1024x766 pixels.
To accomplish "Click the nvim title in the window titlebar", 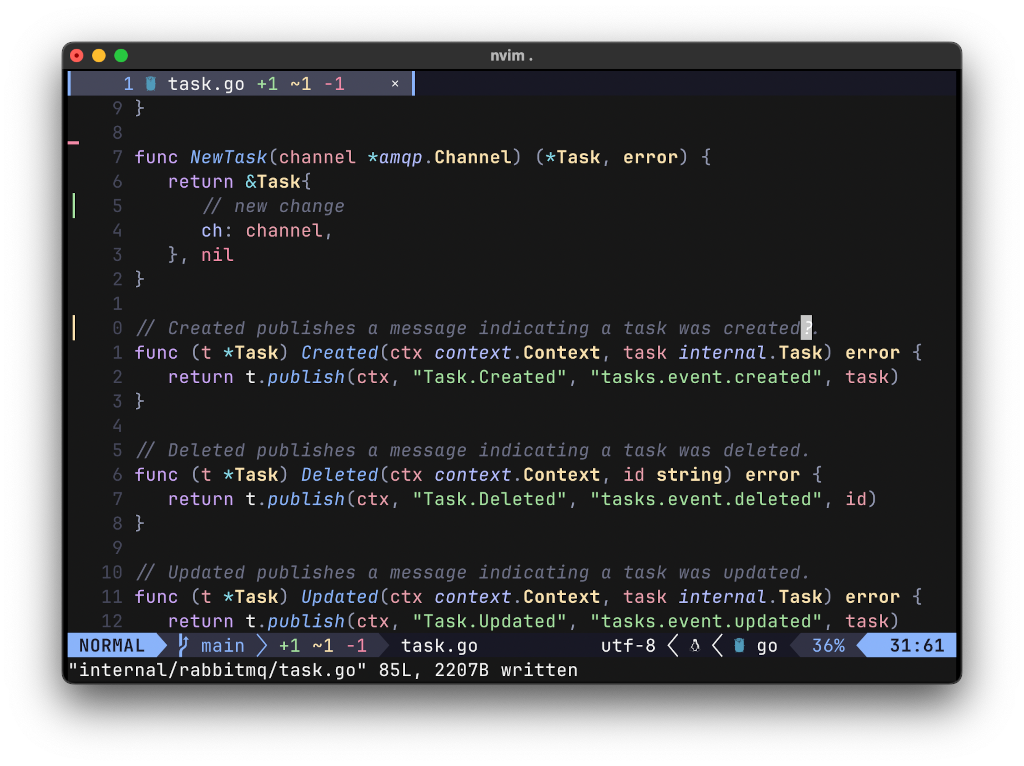I will pyautogui.click(x=511, y=56).
